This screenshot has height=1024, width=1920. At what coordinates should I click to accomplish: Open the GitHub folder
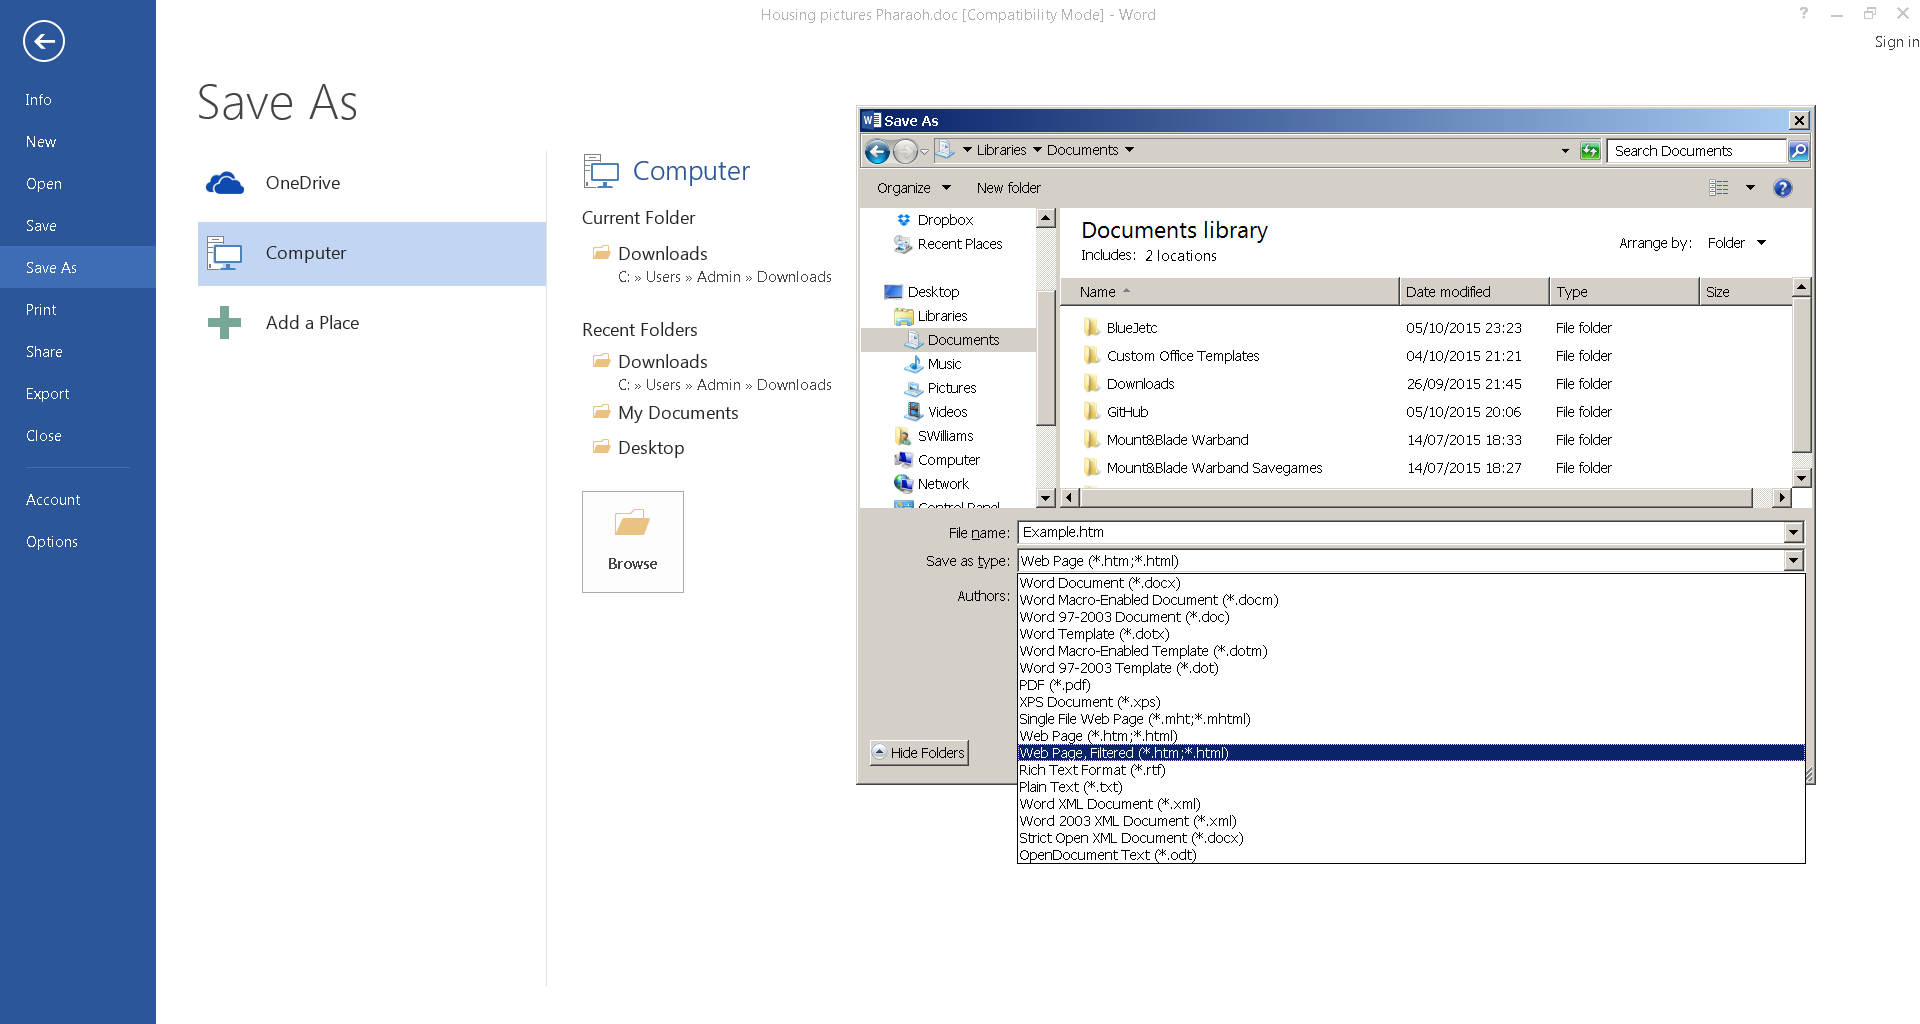[1127, 412]
